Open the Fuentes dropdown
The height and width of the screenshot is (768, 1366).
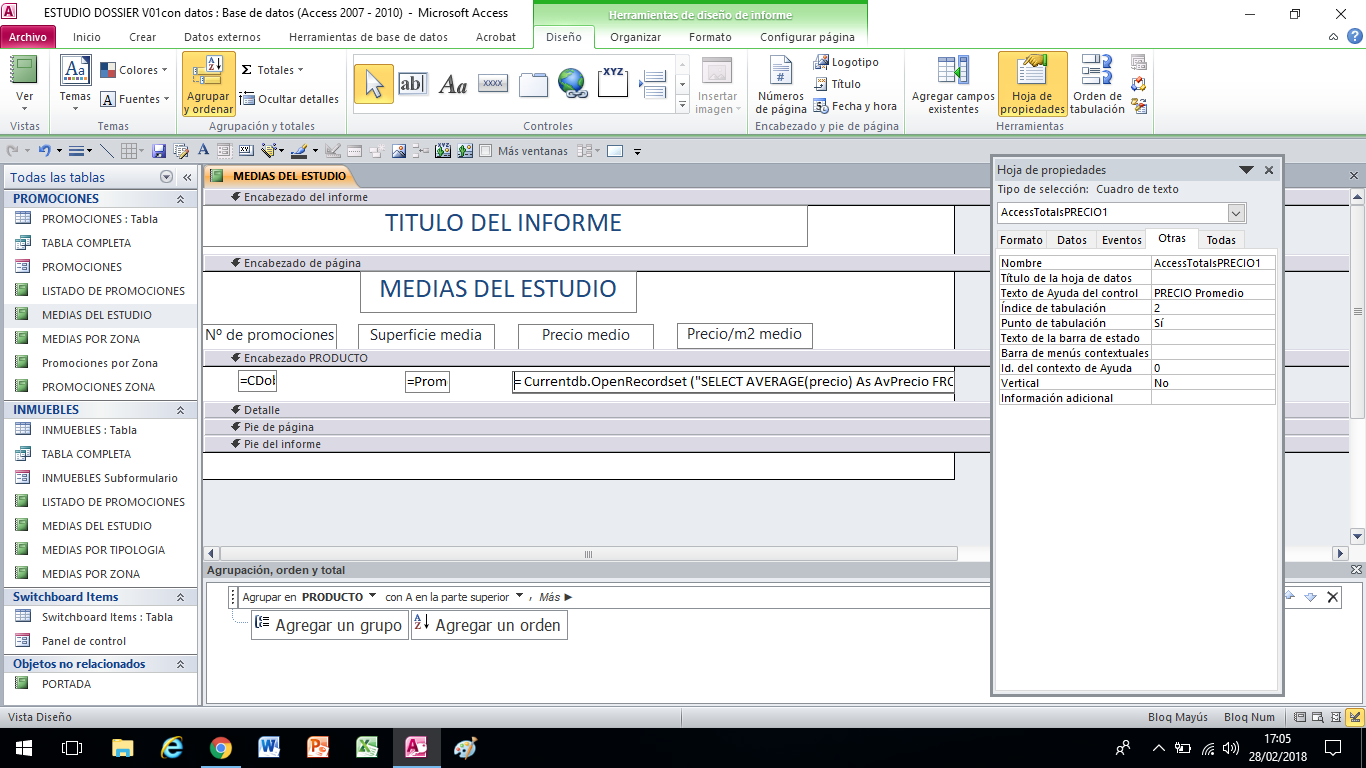(133, 99)
